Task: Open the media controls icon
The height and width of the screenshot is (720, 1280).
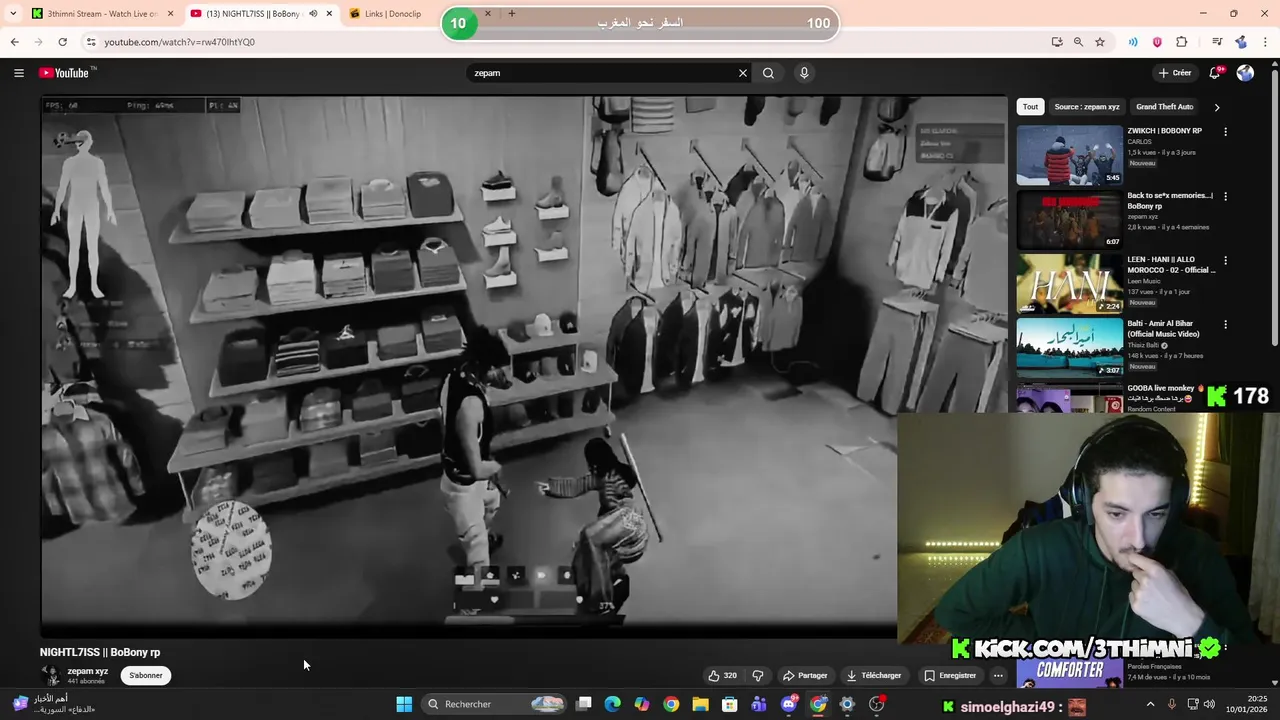Action: coord(1217,42)
